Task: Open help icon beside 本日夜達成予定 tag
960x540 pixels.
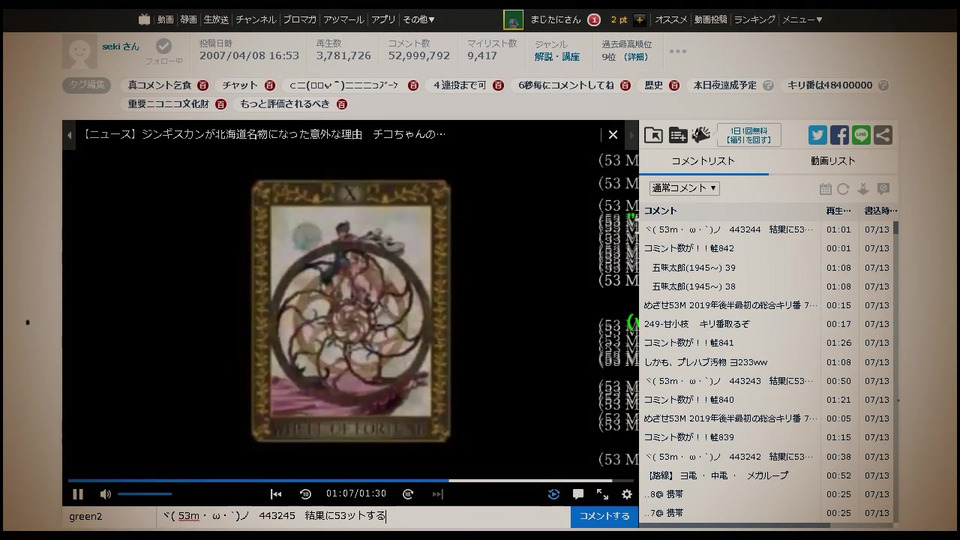Action: pos(768,85)
